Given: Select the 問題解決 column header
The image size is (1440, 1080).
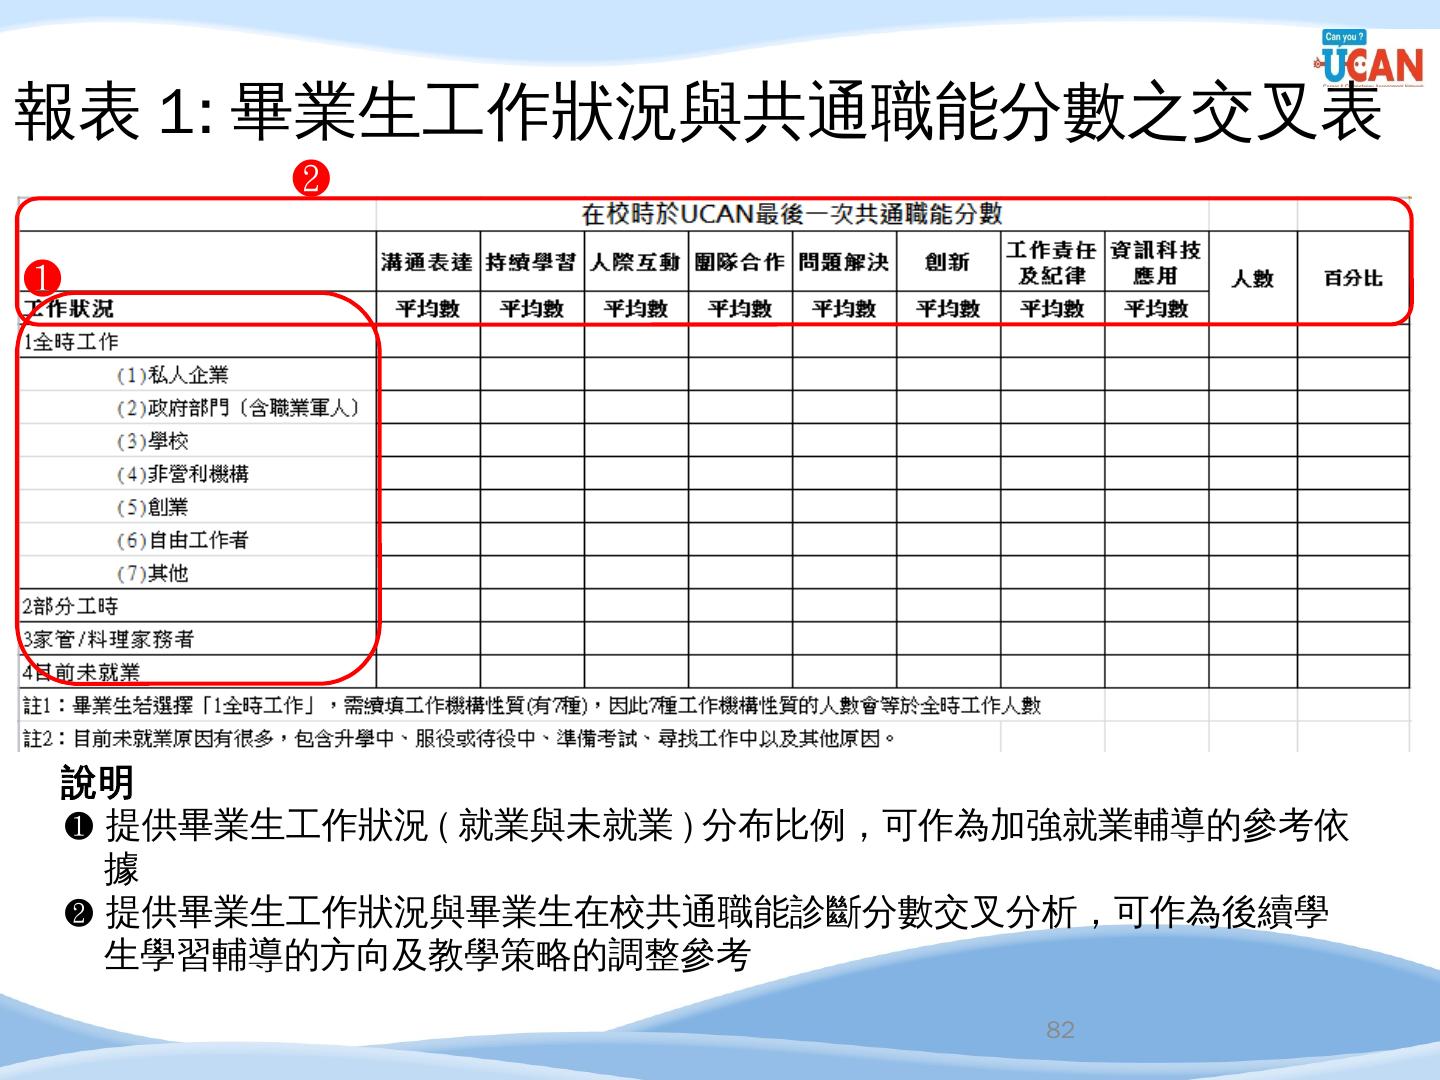Looking at the screenshot, I should coord(844,263).
